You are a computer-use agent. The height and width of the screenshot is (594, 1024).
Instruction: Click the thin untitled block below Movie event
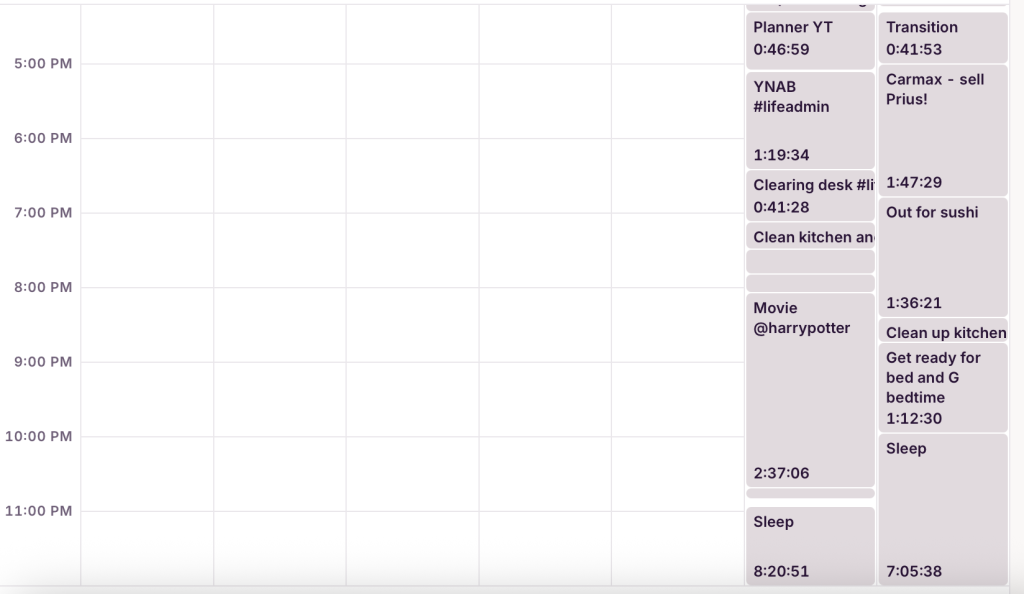[x=809, y=494]
